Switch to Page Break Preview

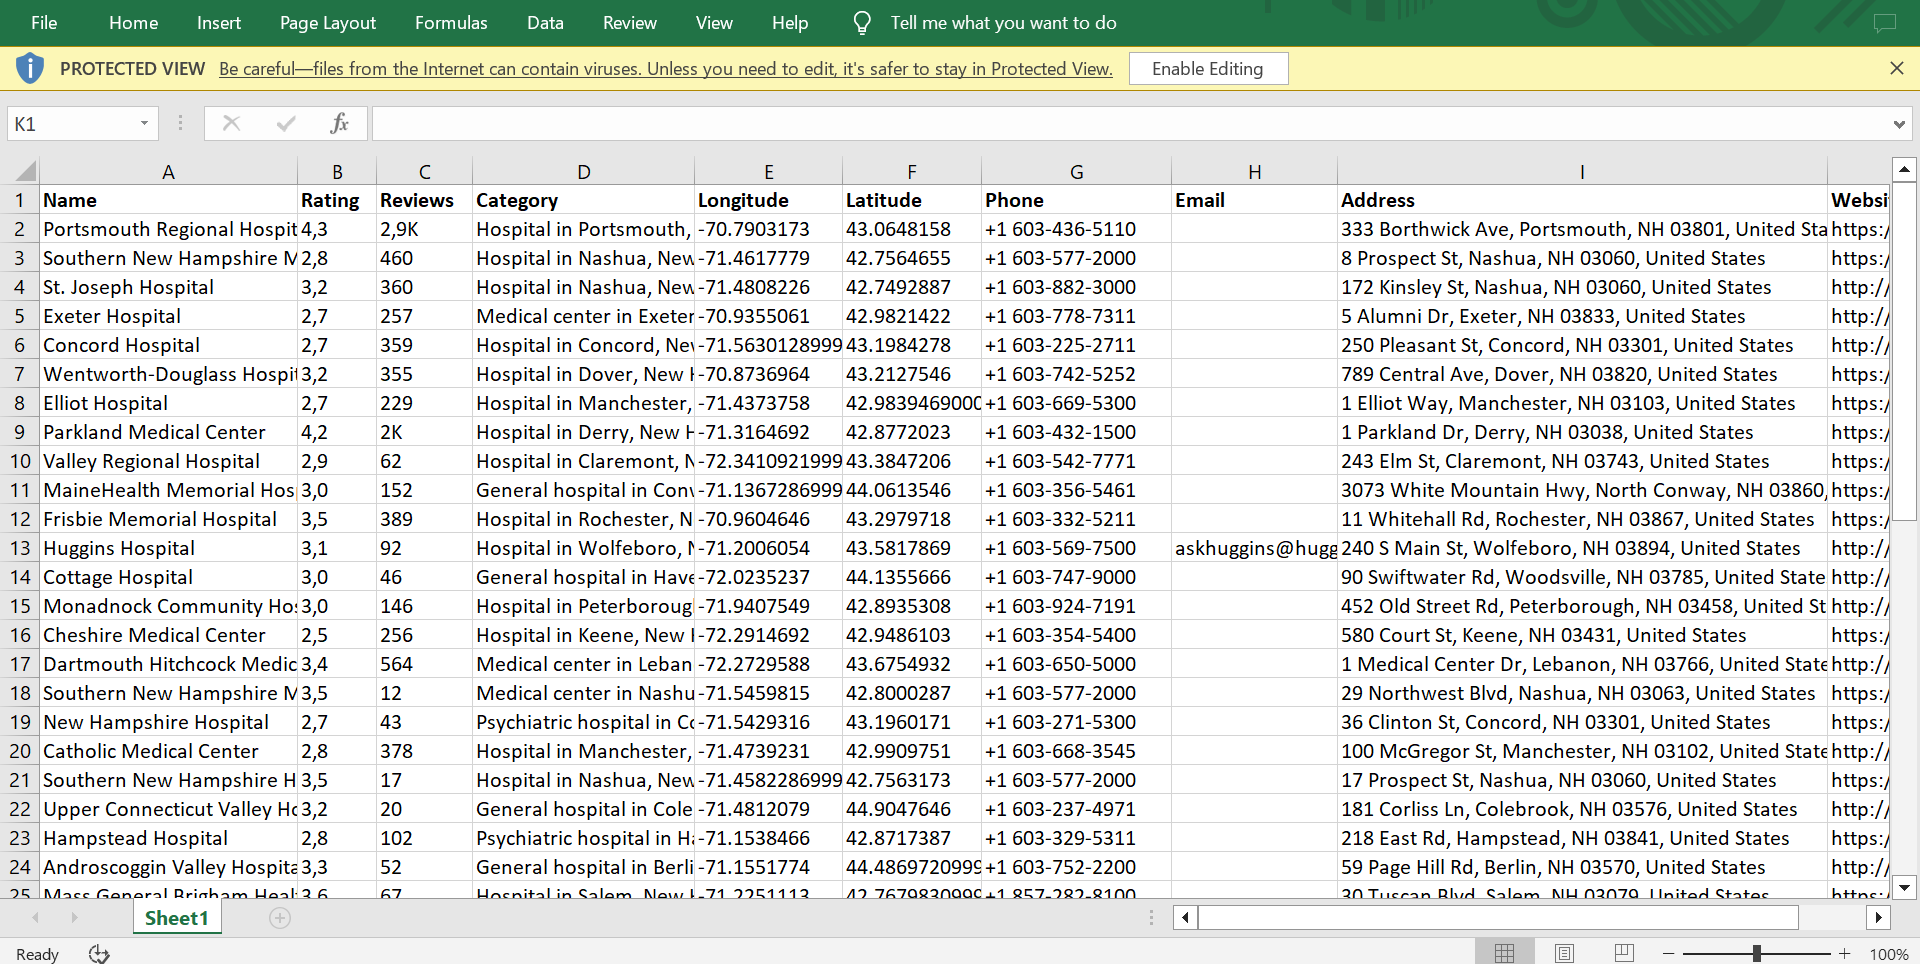(1624, 954)
